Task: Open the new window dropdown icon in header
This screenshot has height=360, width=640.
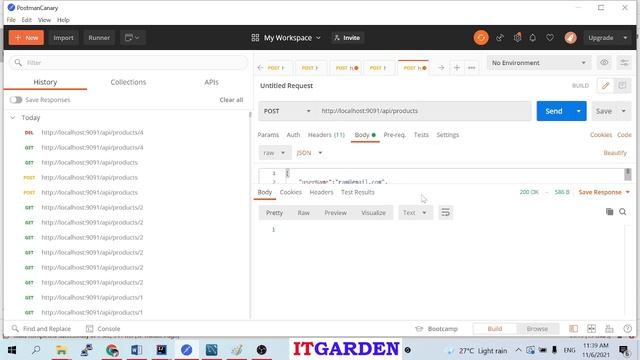Action: (x=132, y=38)
